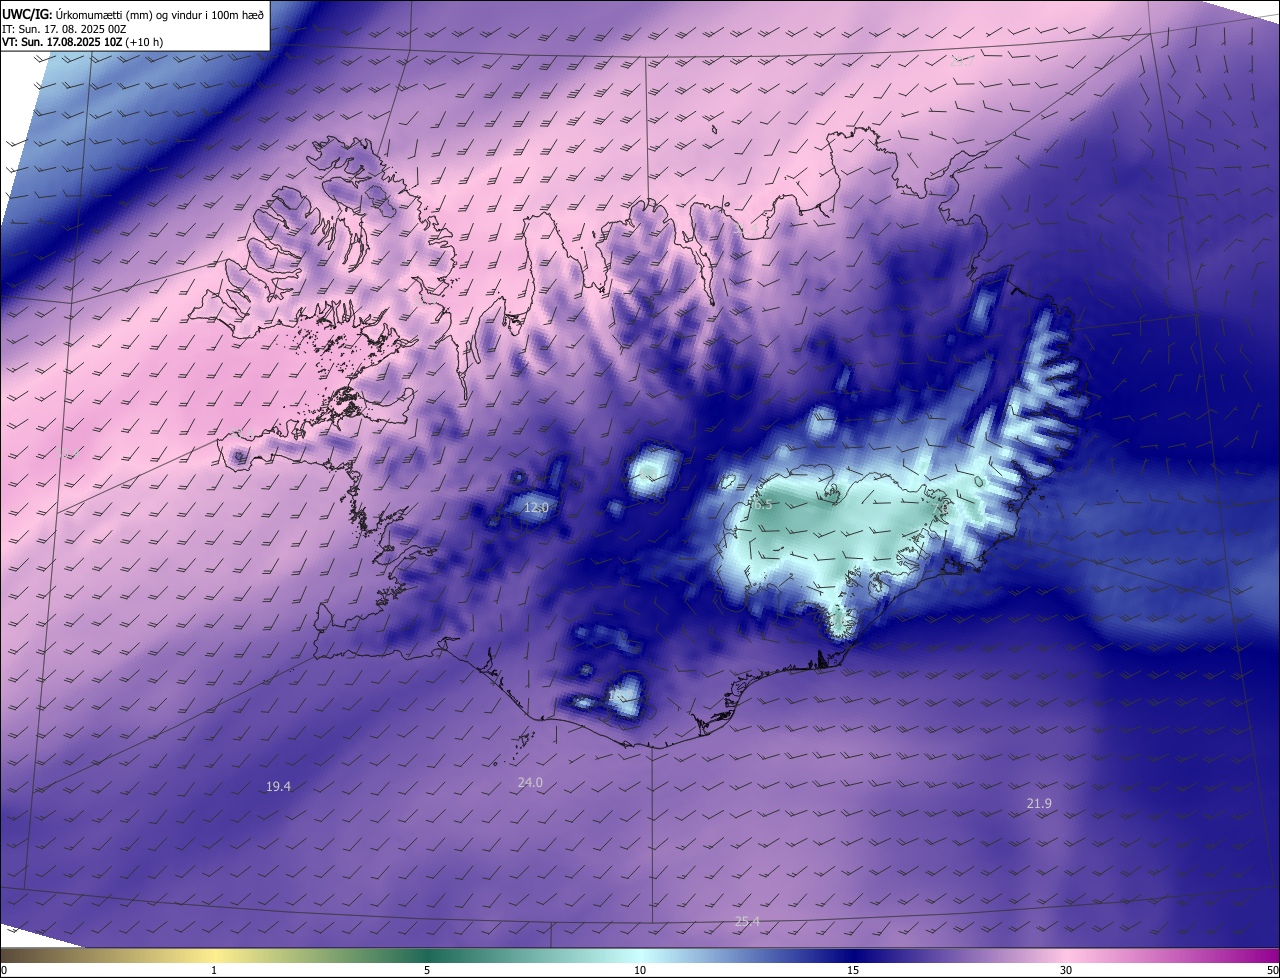Image resolution: width=1280 pixels, height=978 pixels.
Task: Pick the dark navy section of the color bar
Action: [853, 956]
